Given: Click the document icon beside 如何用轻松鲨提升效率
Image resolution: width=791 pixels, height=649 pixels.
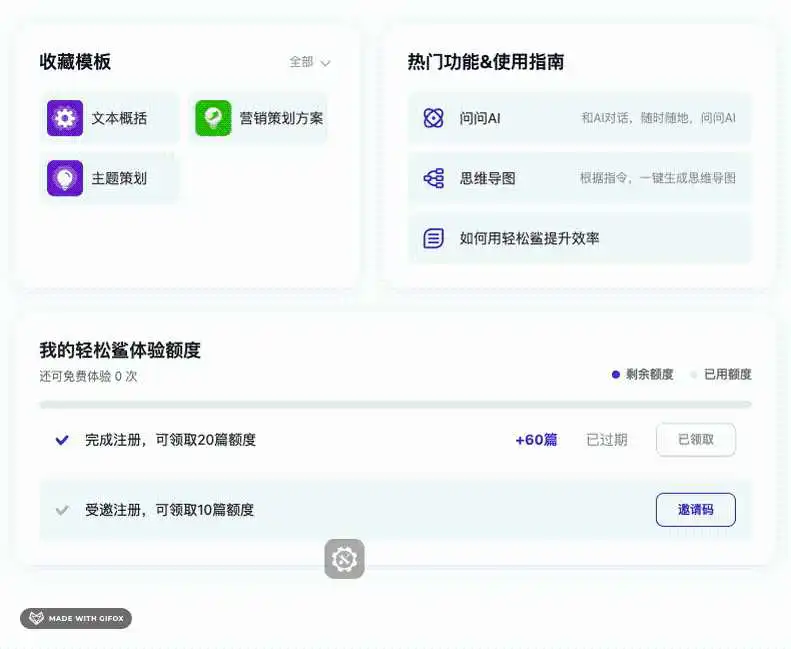Looking at the screenshot, I should [433, 238].
